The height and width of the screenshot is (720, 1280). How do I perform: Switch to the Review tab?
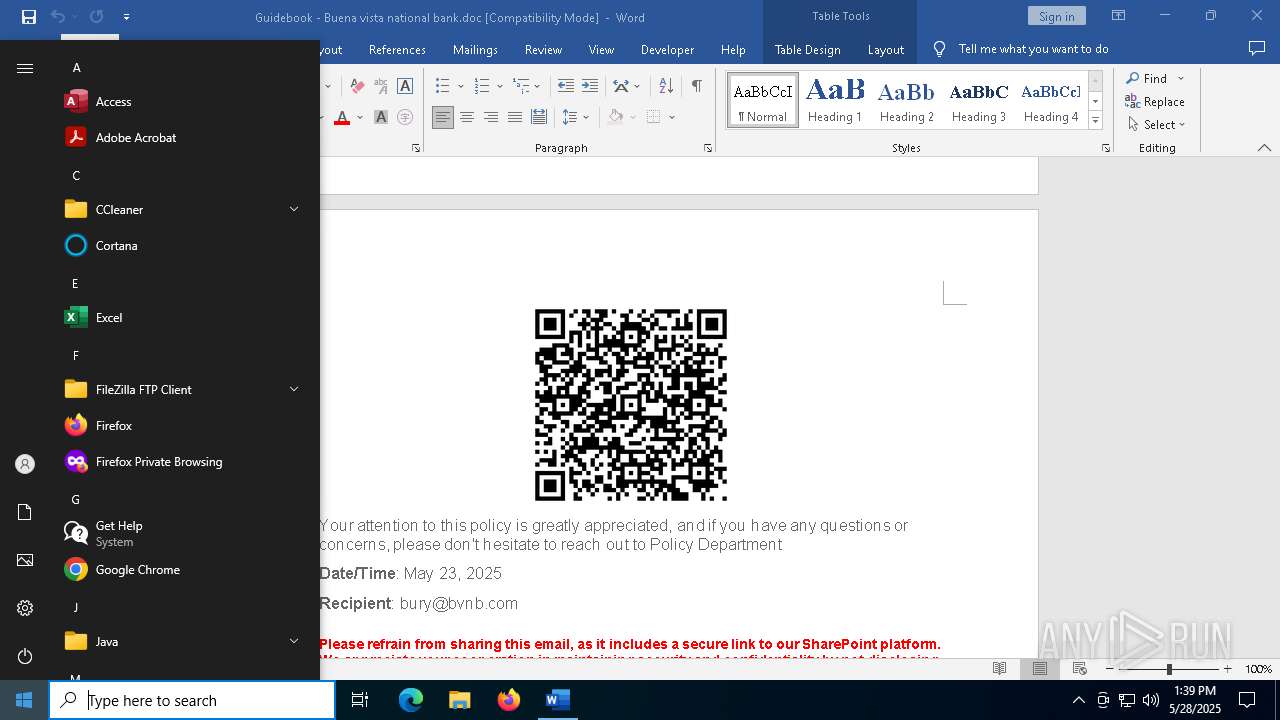coord(543,49)
